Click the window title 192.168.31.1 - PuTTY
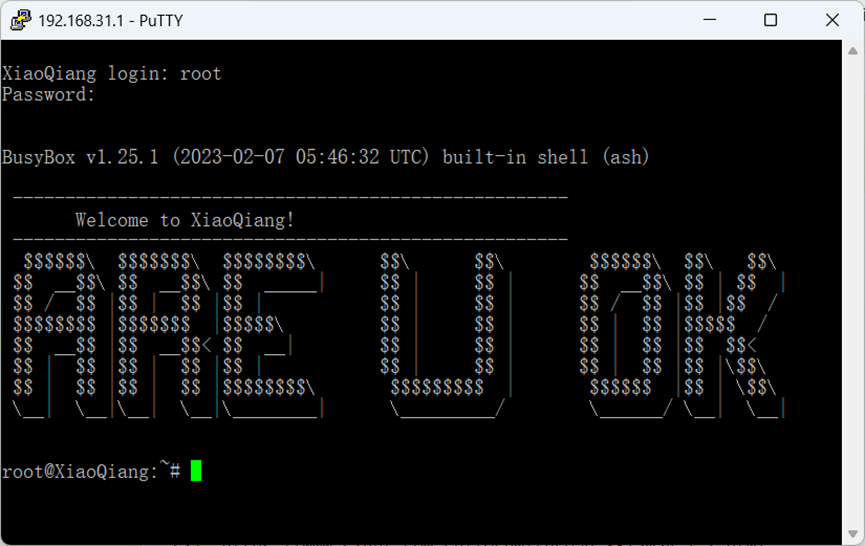The image size is (865, 546). [110, 20]
